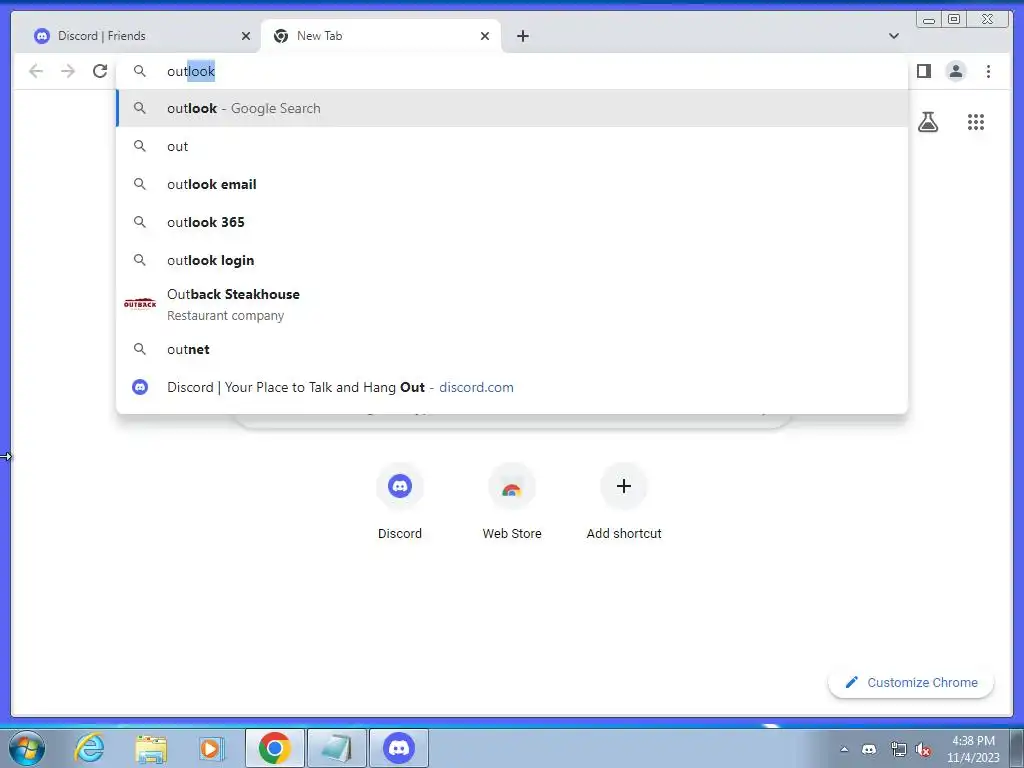The width and height of the screenshot is (1024, 768).
Task: Click the muted volume tray icon
Action: [923, 750]
